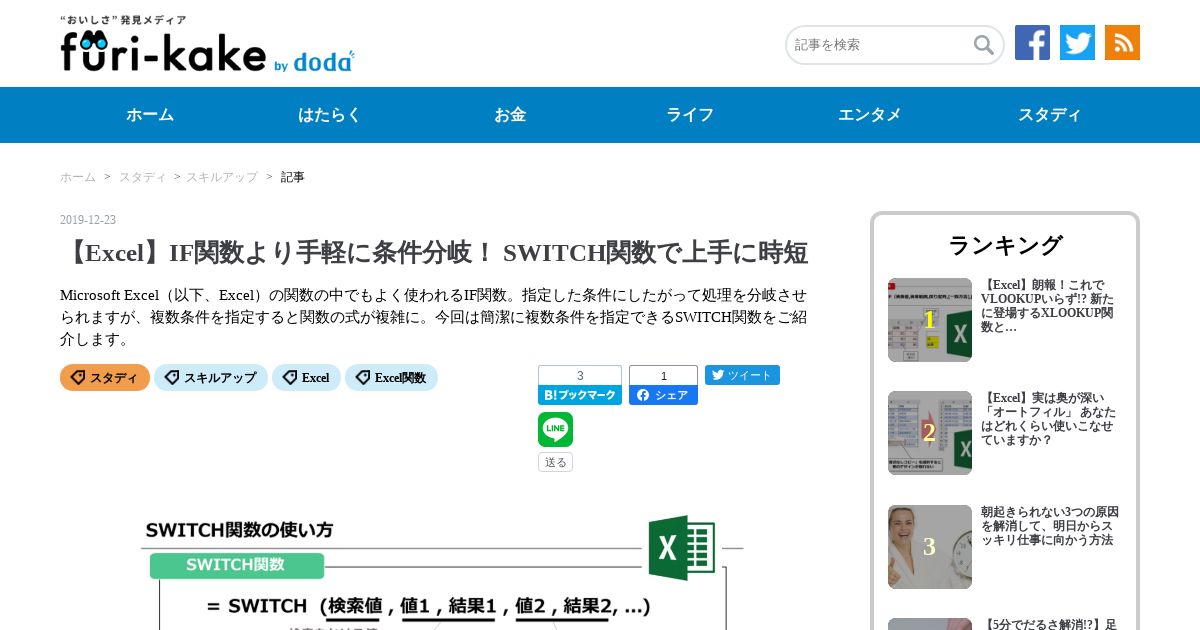Click the doda logo

[x=323, y=63]
